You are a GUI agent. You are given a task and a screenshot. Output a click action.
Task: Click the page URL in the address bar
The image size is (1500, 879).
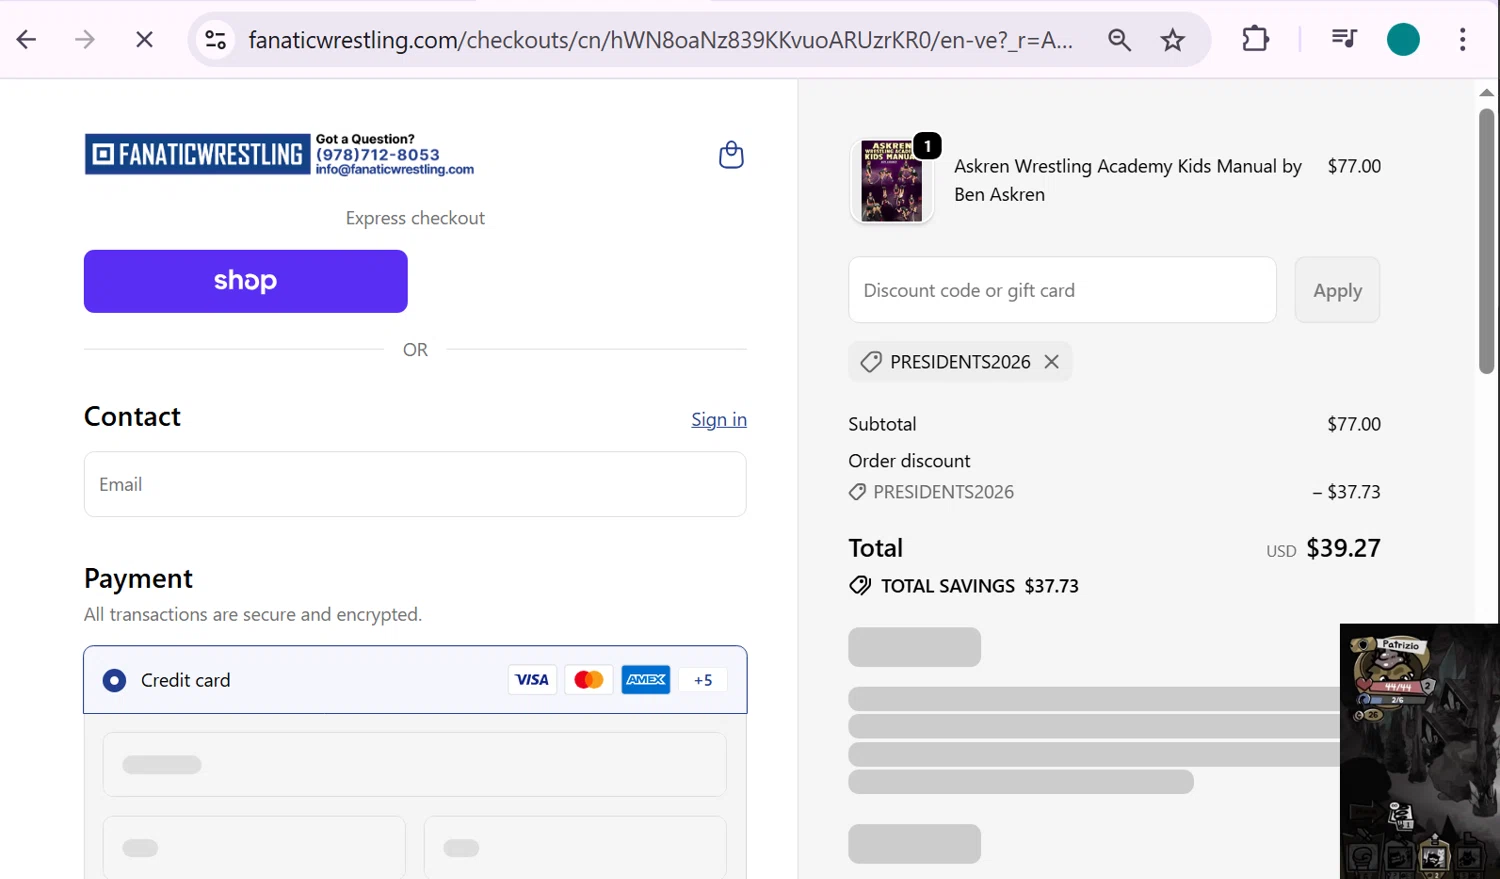coord(660,39)
